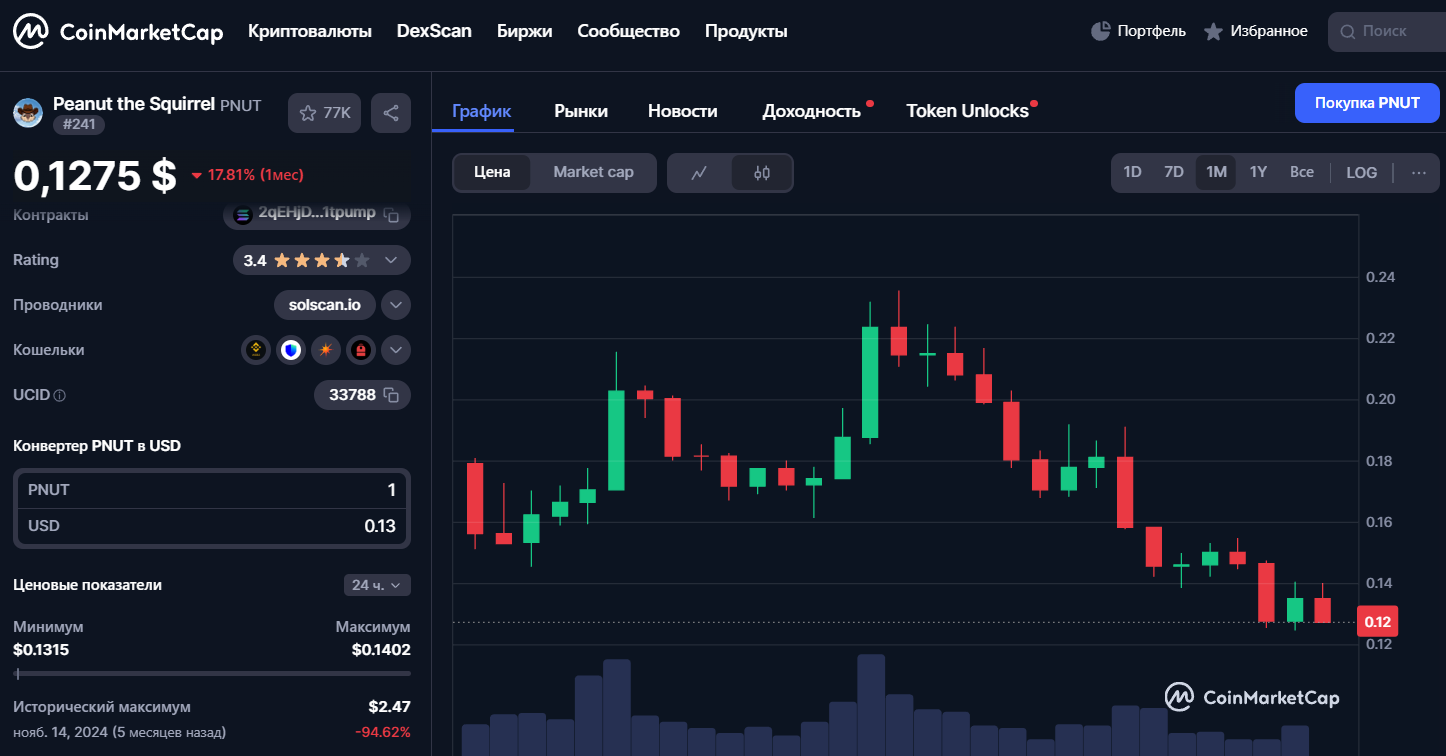The image size is (1446, 756).
Task: Open the Binance wallet icon
Action: pyautogui.click(x=256, y=350)
